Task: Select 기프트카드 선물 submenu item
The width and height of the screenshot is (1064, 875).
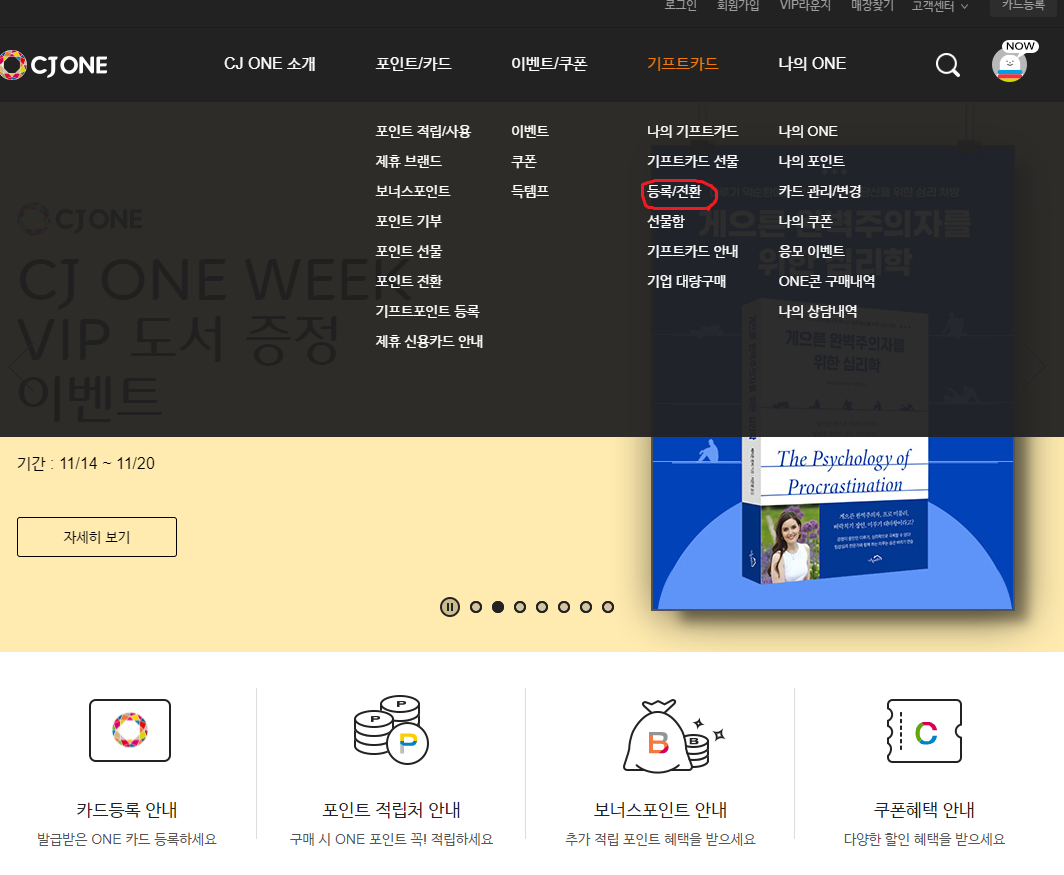Action: point(693,161)
